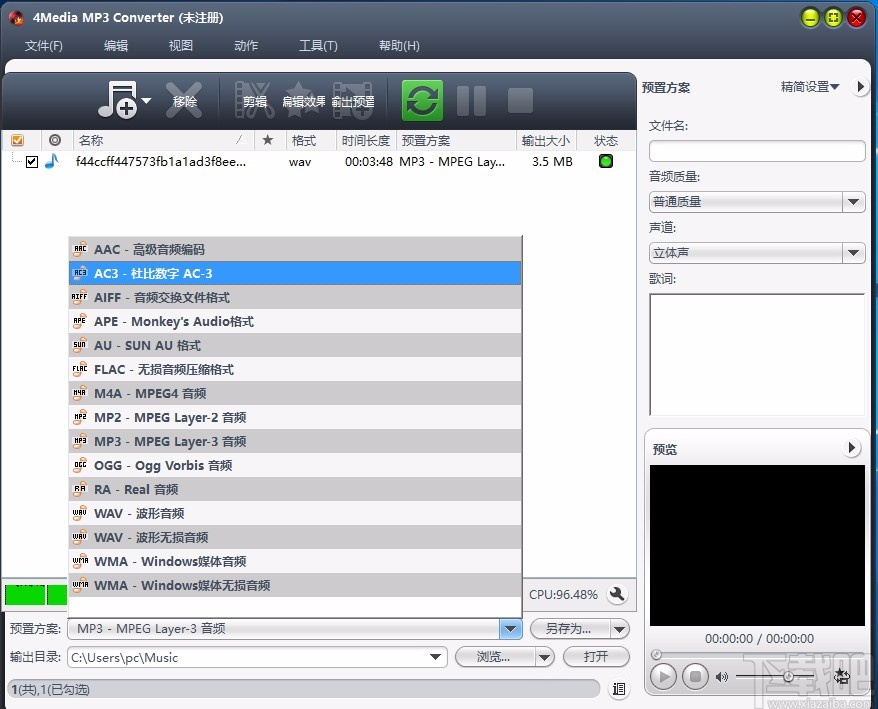Viewport: 878px width, 709px height.
Task: Select the 移除 remove icon
Action: (184, 99)
